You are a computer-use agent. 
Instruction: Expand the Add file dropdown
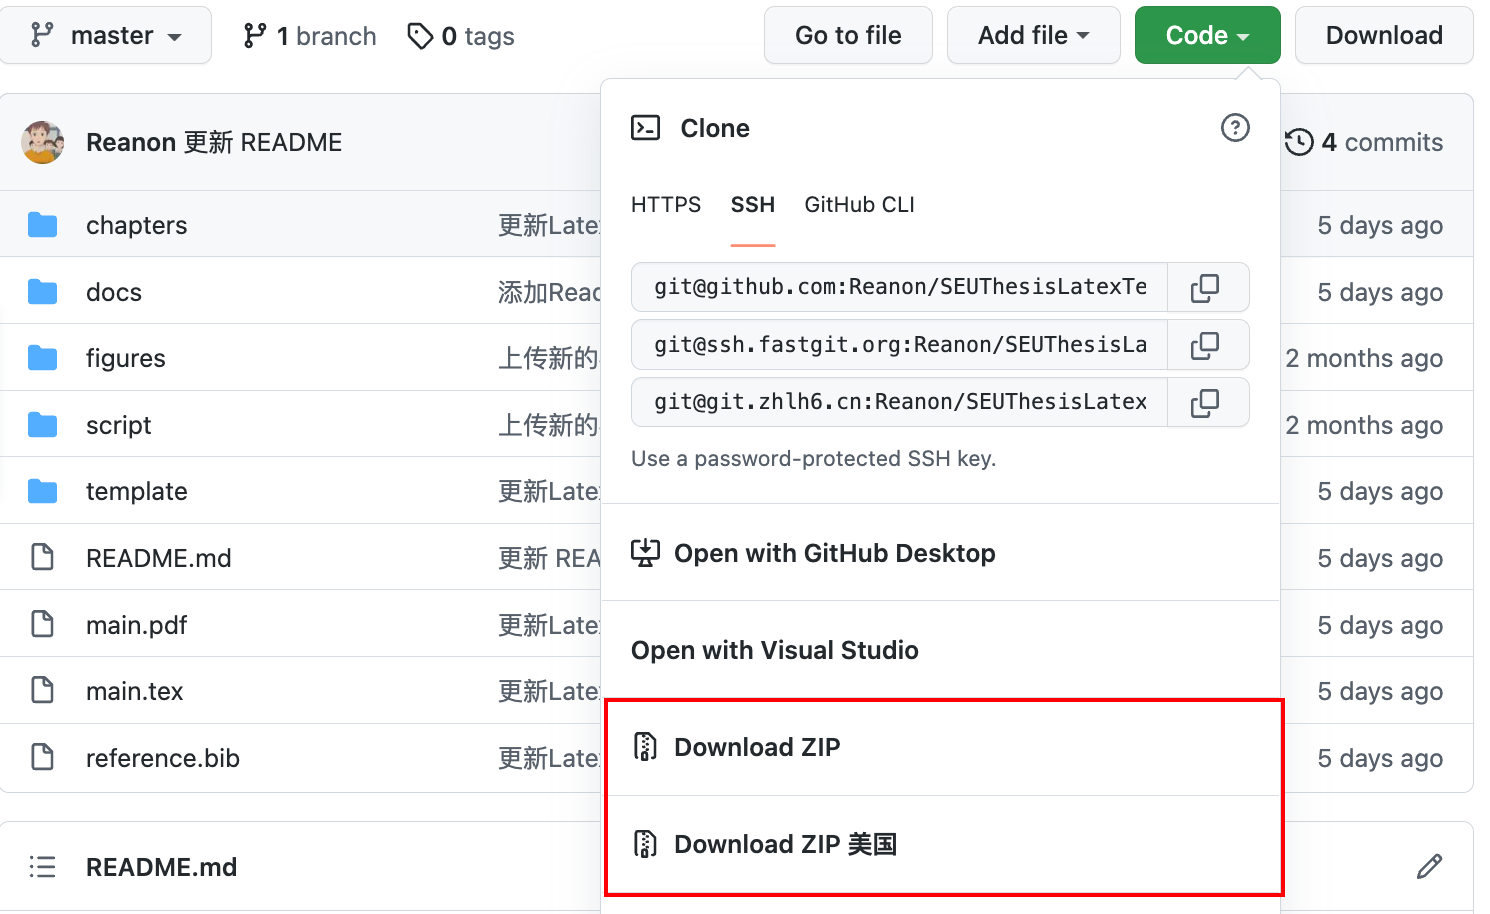point(1033,34)
